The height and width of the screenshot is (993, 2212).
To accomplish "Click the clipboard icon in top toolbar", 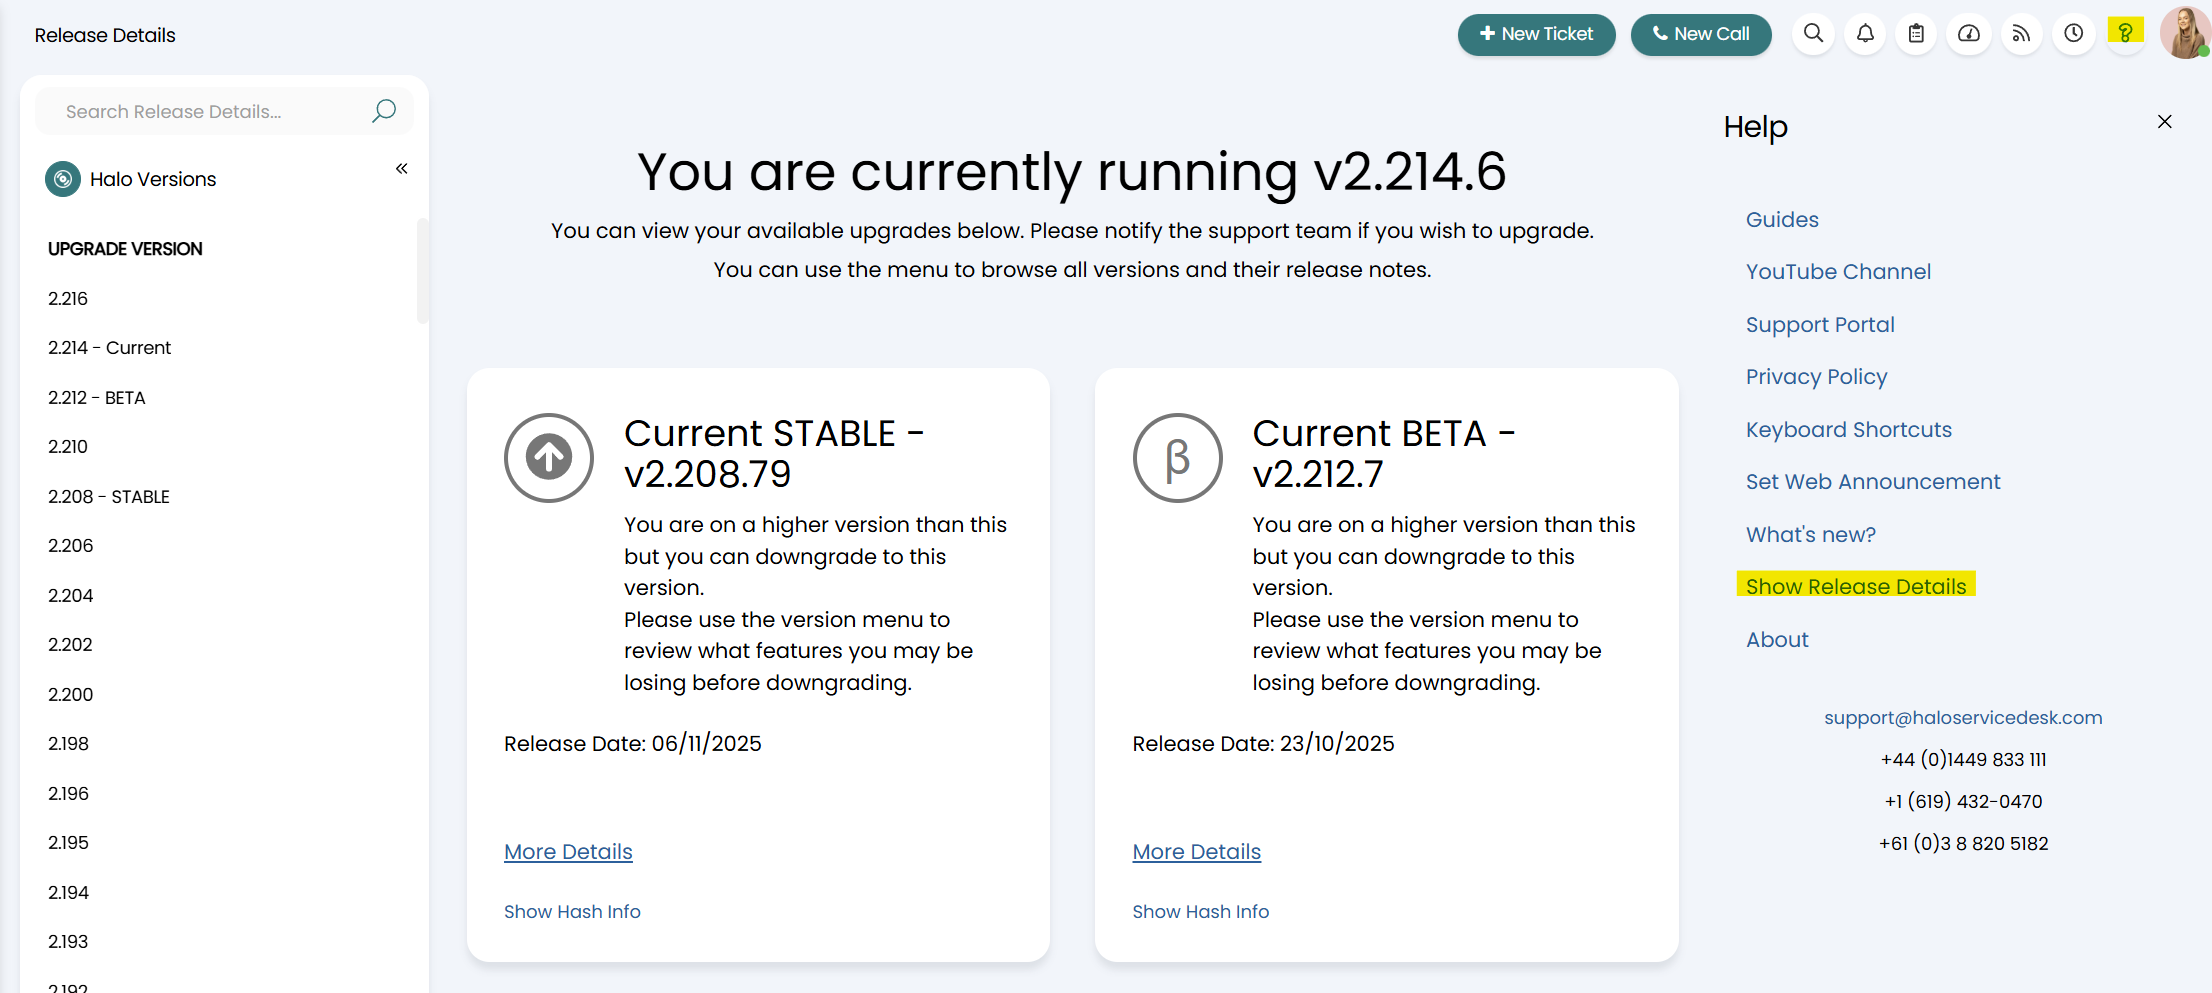I will click(1916, 34).
